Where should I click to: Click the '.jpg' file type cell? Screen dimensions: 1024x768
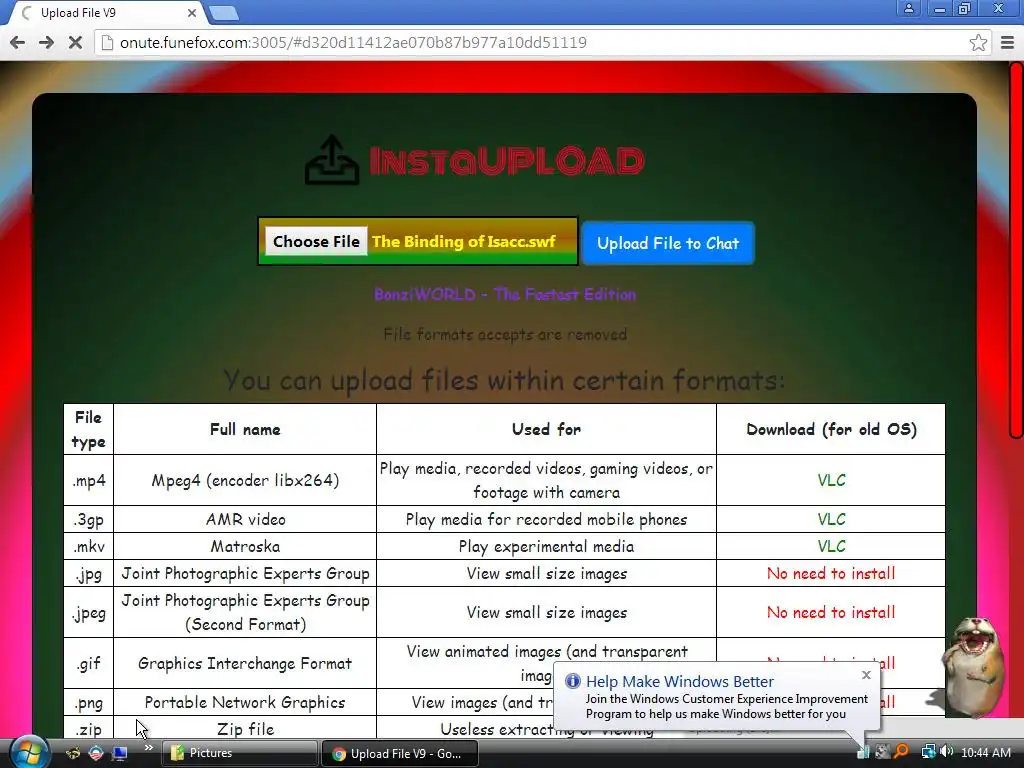[89, 573]
